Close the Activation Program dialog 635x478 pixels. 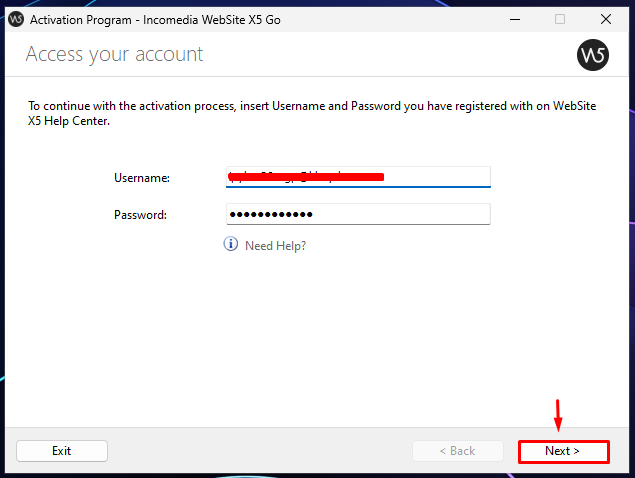(x=606, y=19)
